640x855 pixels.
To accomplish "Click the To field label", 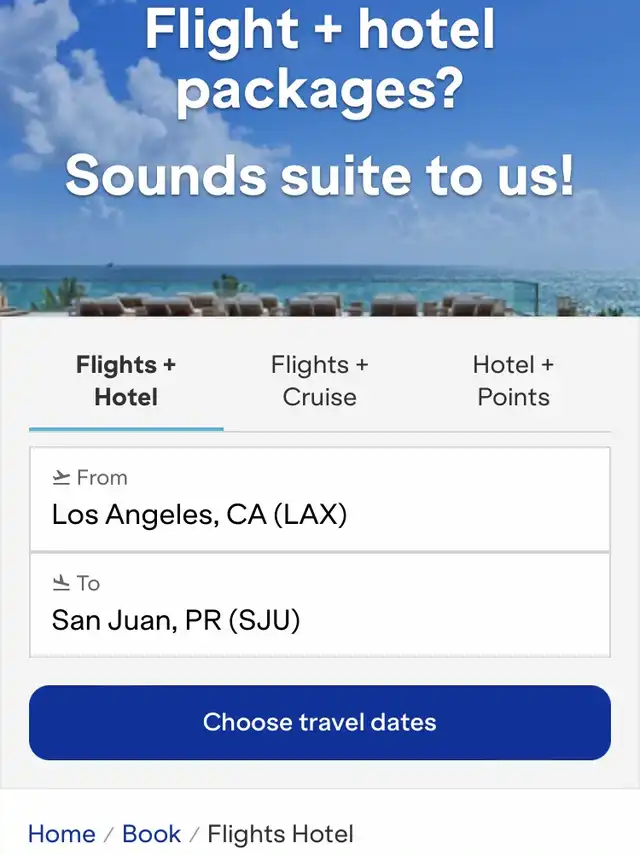I will pyautogui.click(x=88, y=583).
